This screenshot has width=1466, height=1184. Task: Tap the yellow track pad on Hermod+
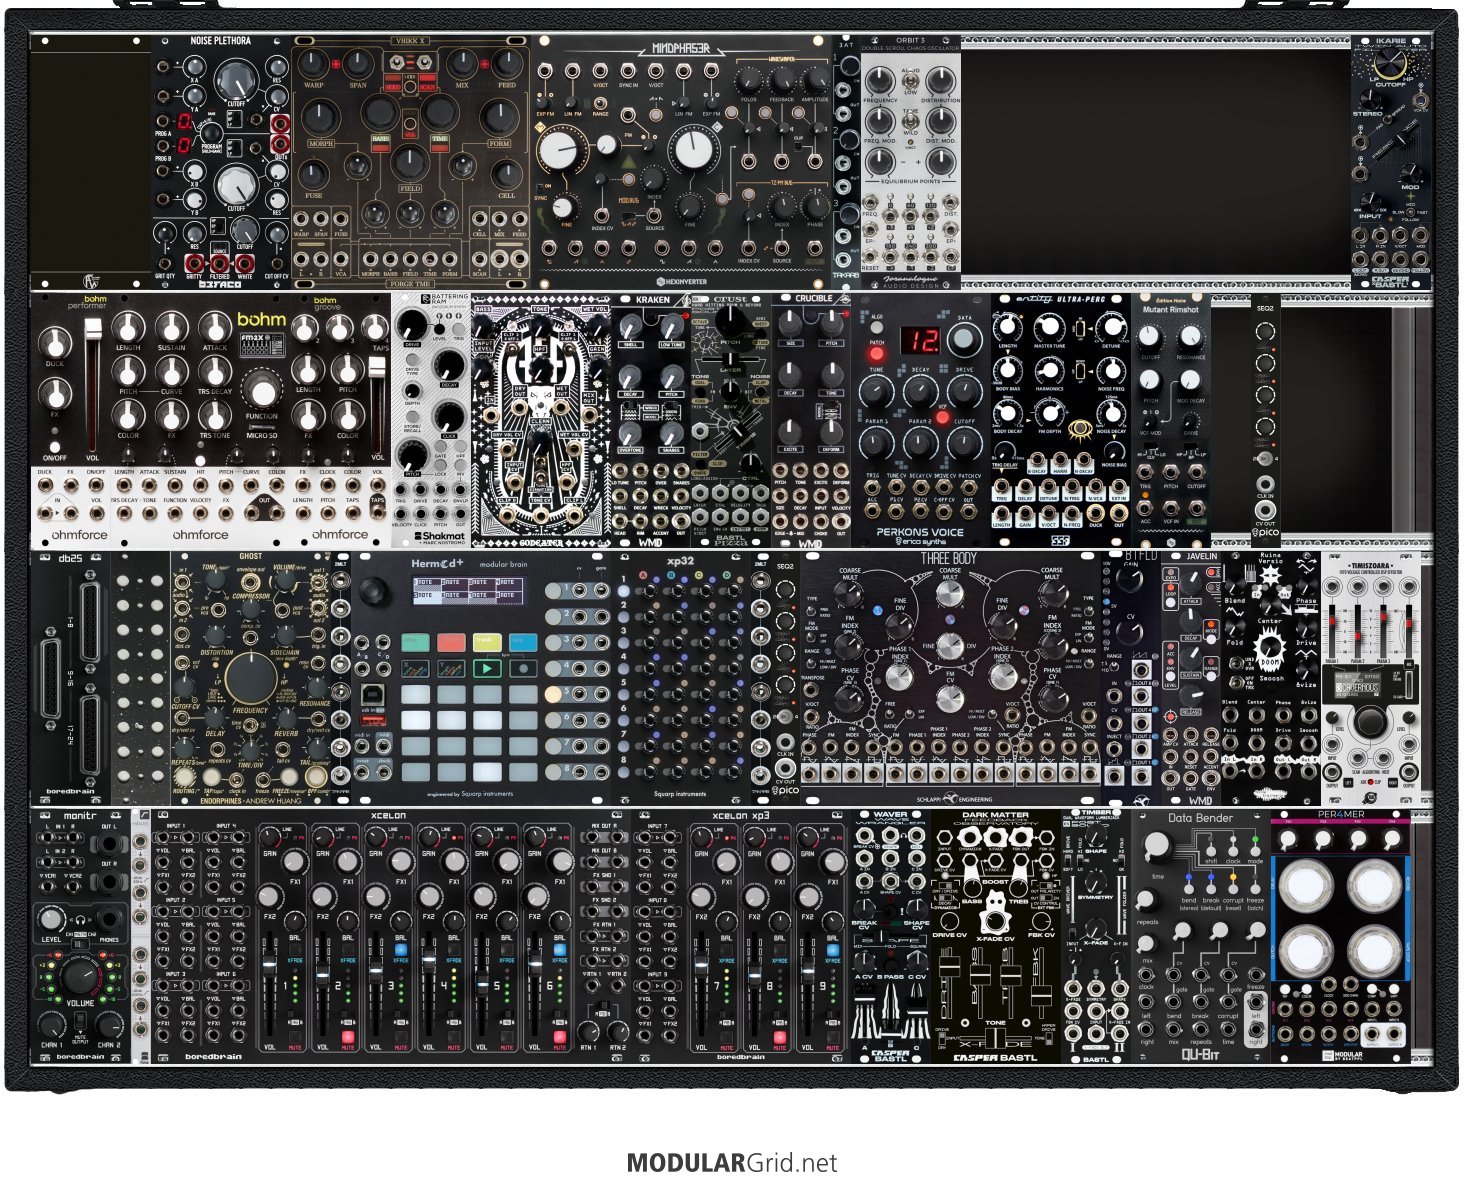pos(487,641)
